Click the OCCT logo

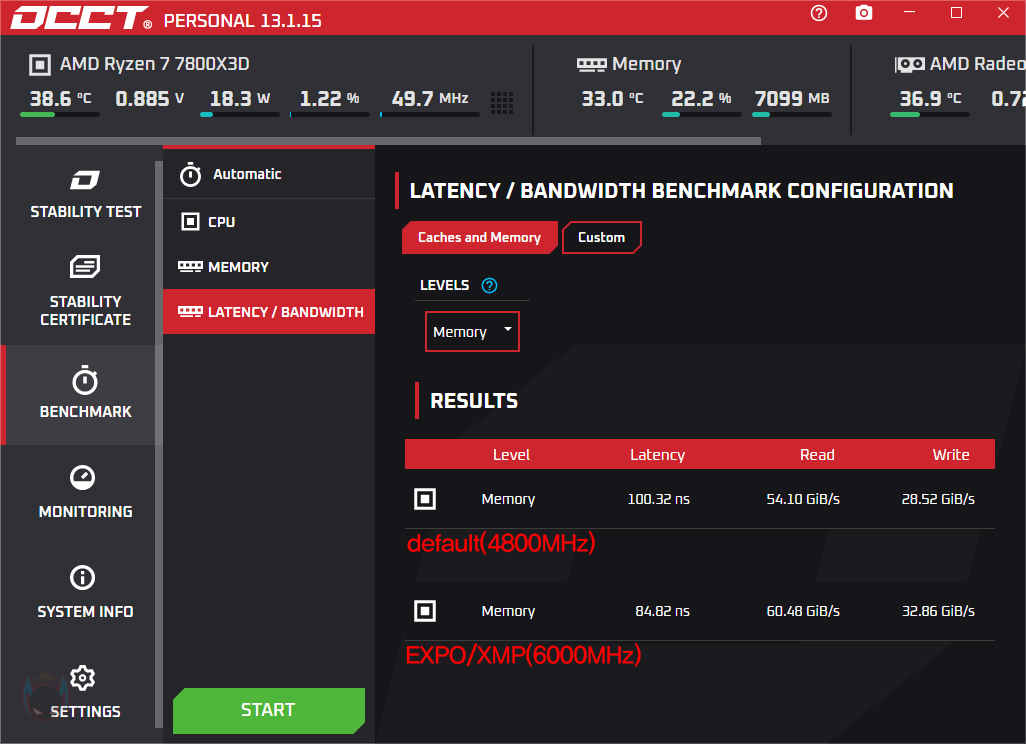coord(81,18)
